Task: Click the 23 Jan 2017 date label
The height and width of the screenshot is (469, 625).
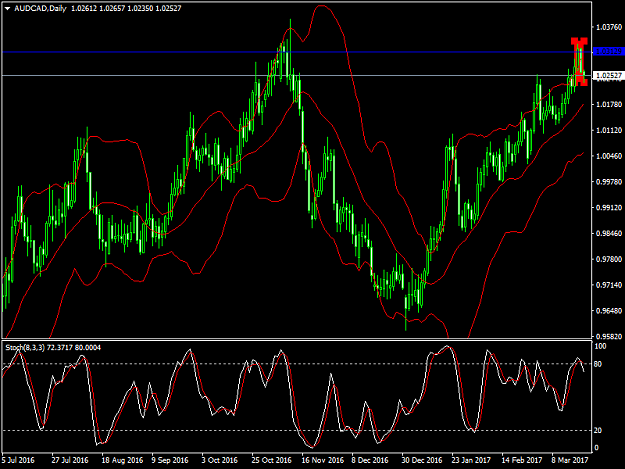Action: tap(471, 460)
